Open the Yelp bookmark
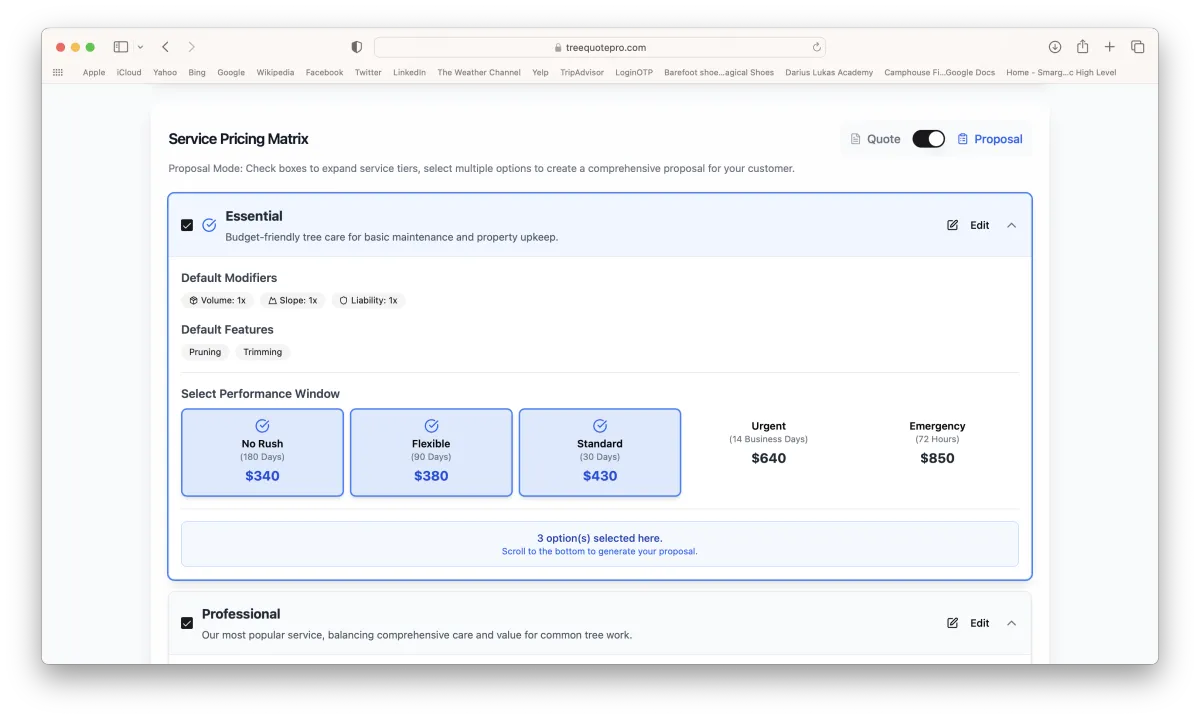 (540, 72)
